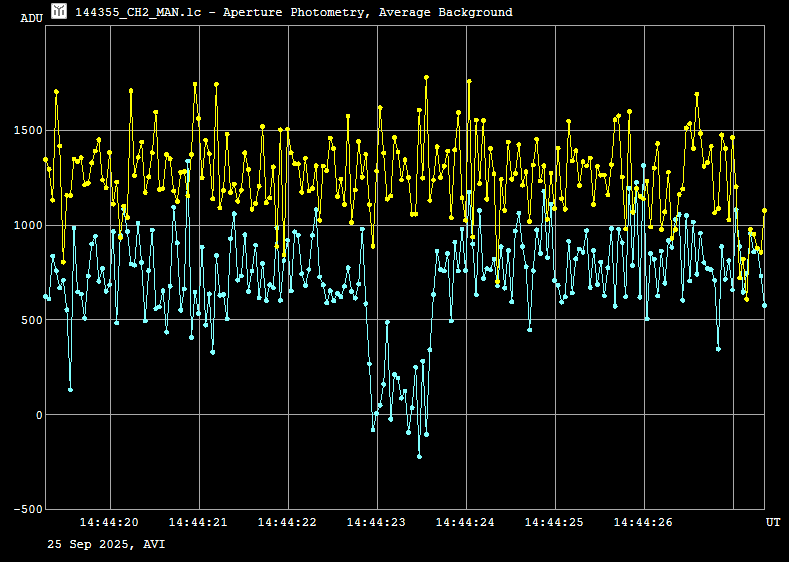789x562 pixels.
Task: Click the 14:44:23 time label
Action: pyautogui.click(x=376, y=522)
